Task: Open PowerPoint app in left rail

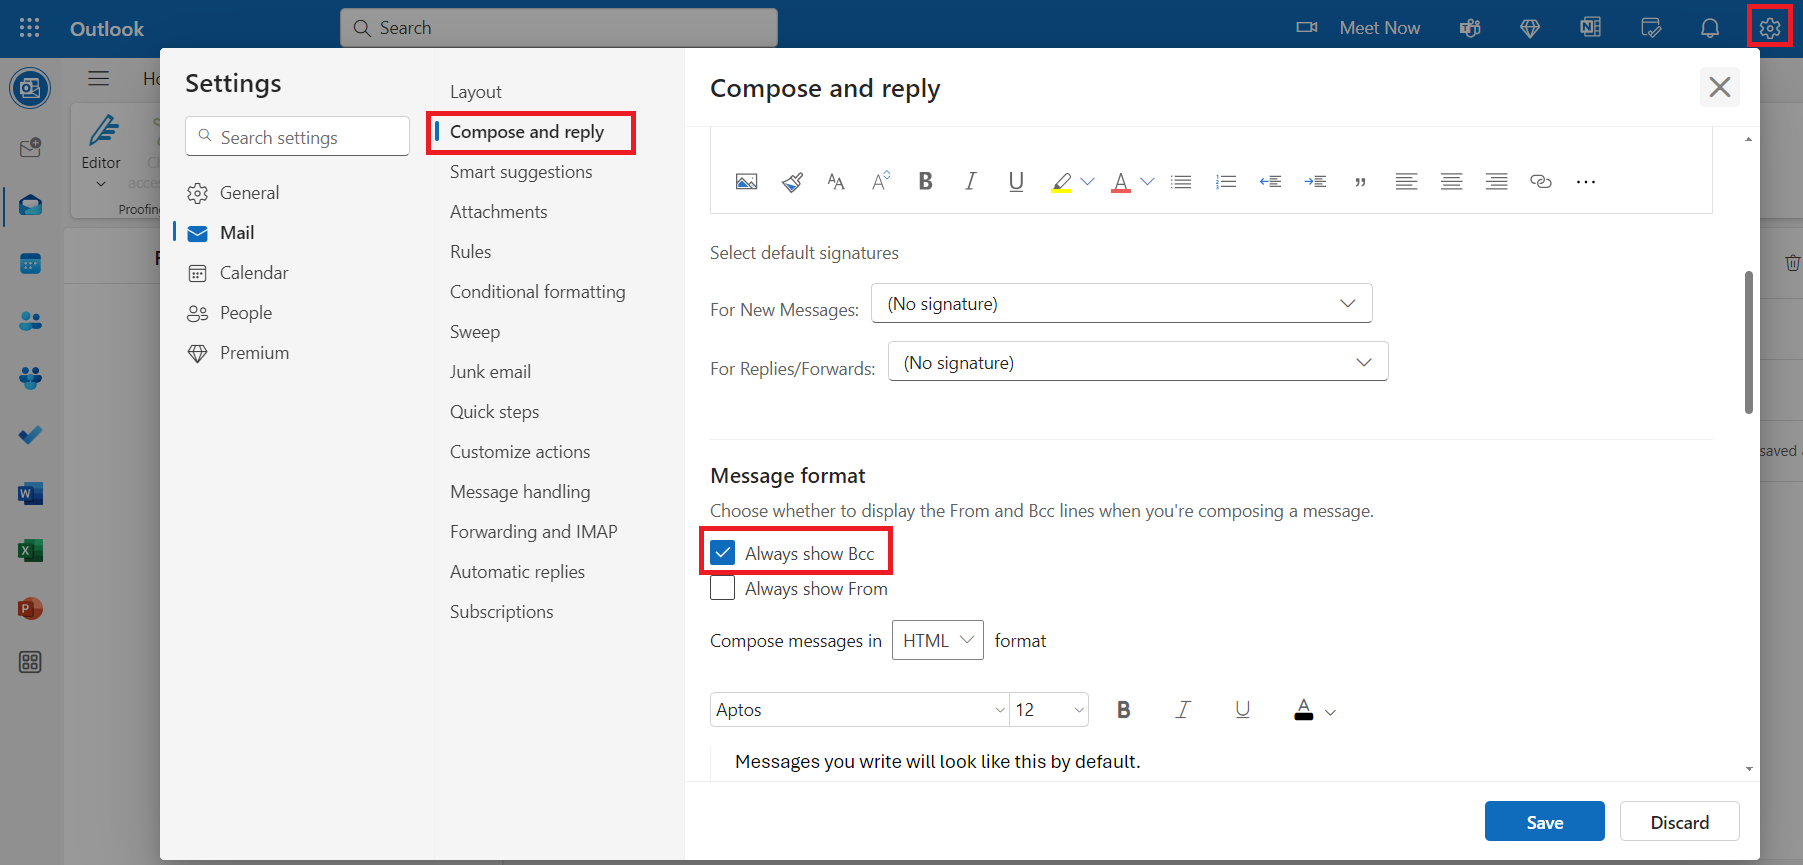Action: [x=30, y=608]
